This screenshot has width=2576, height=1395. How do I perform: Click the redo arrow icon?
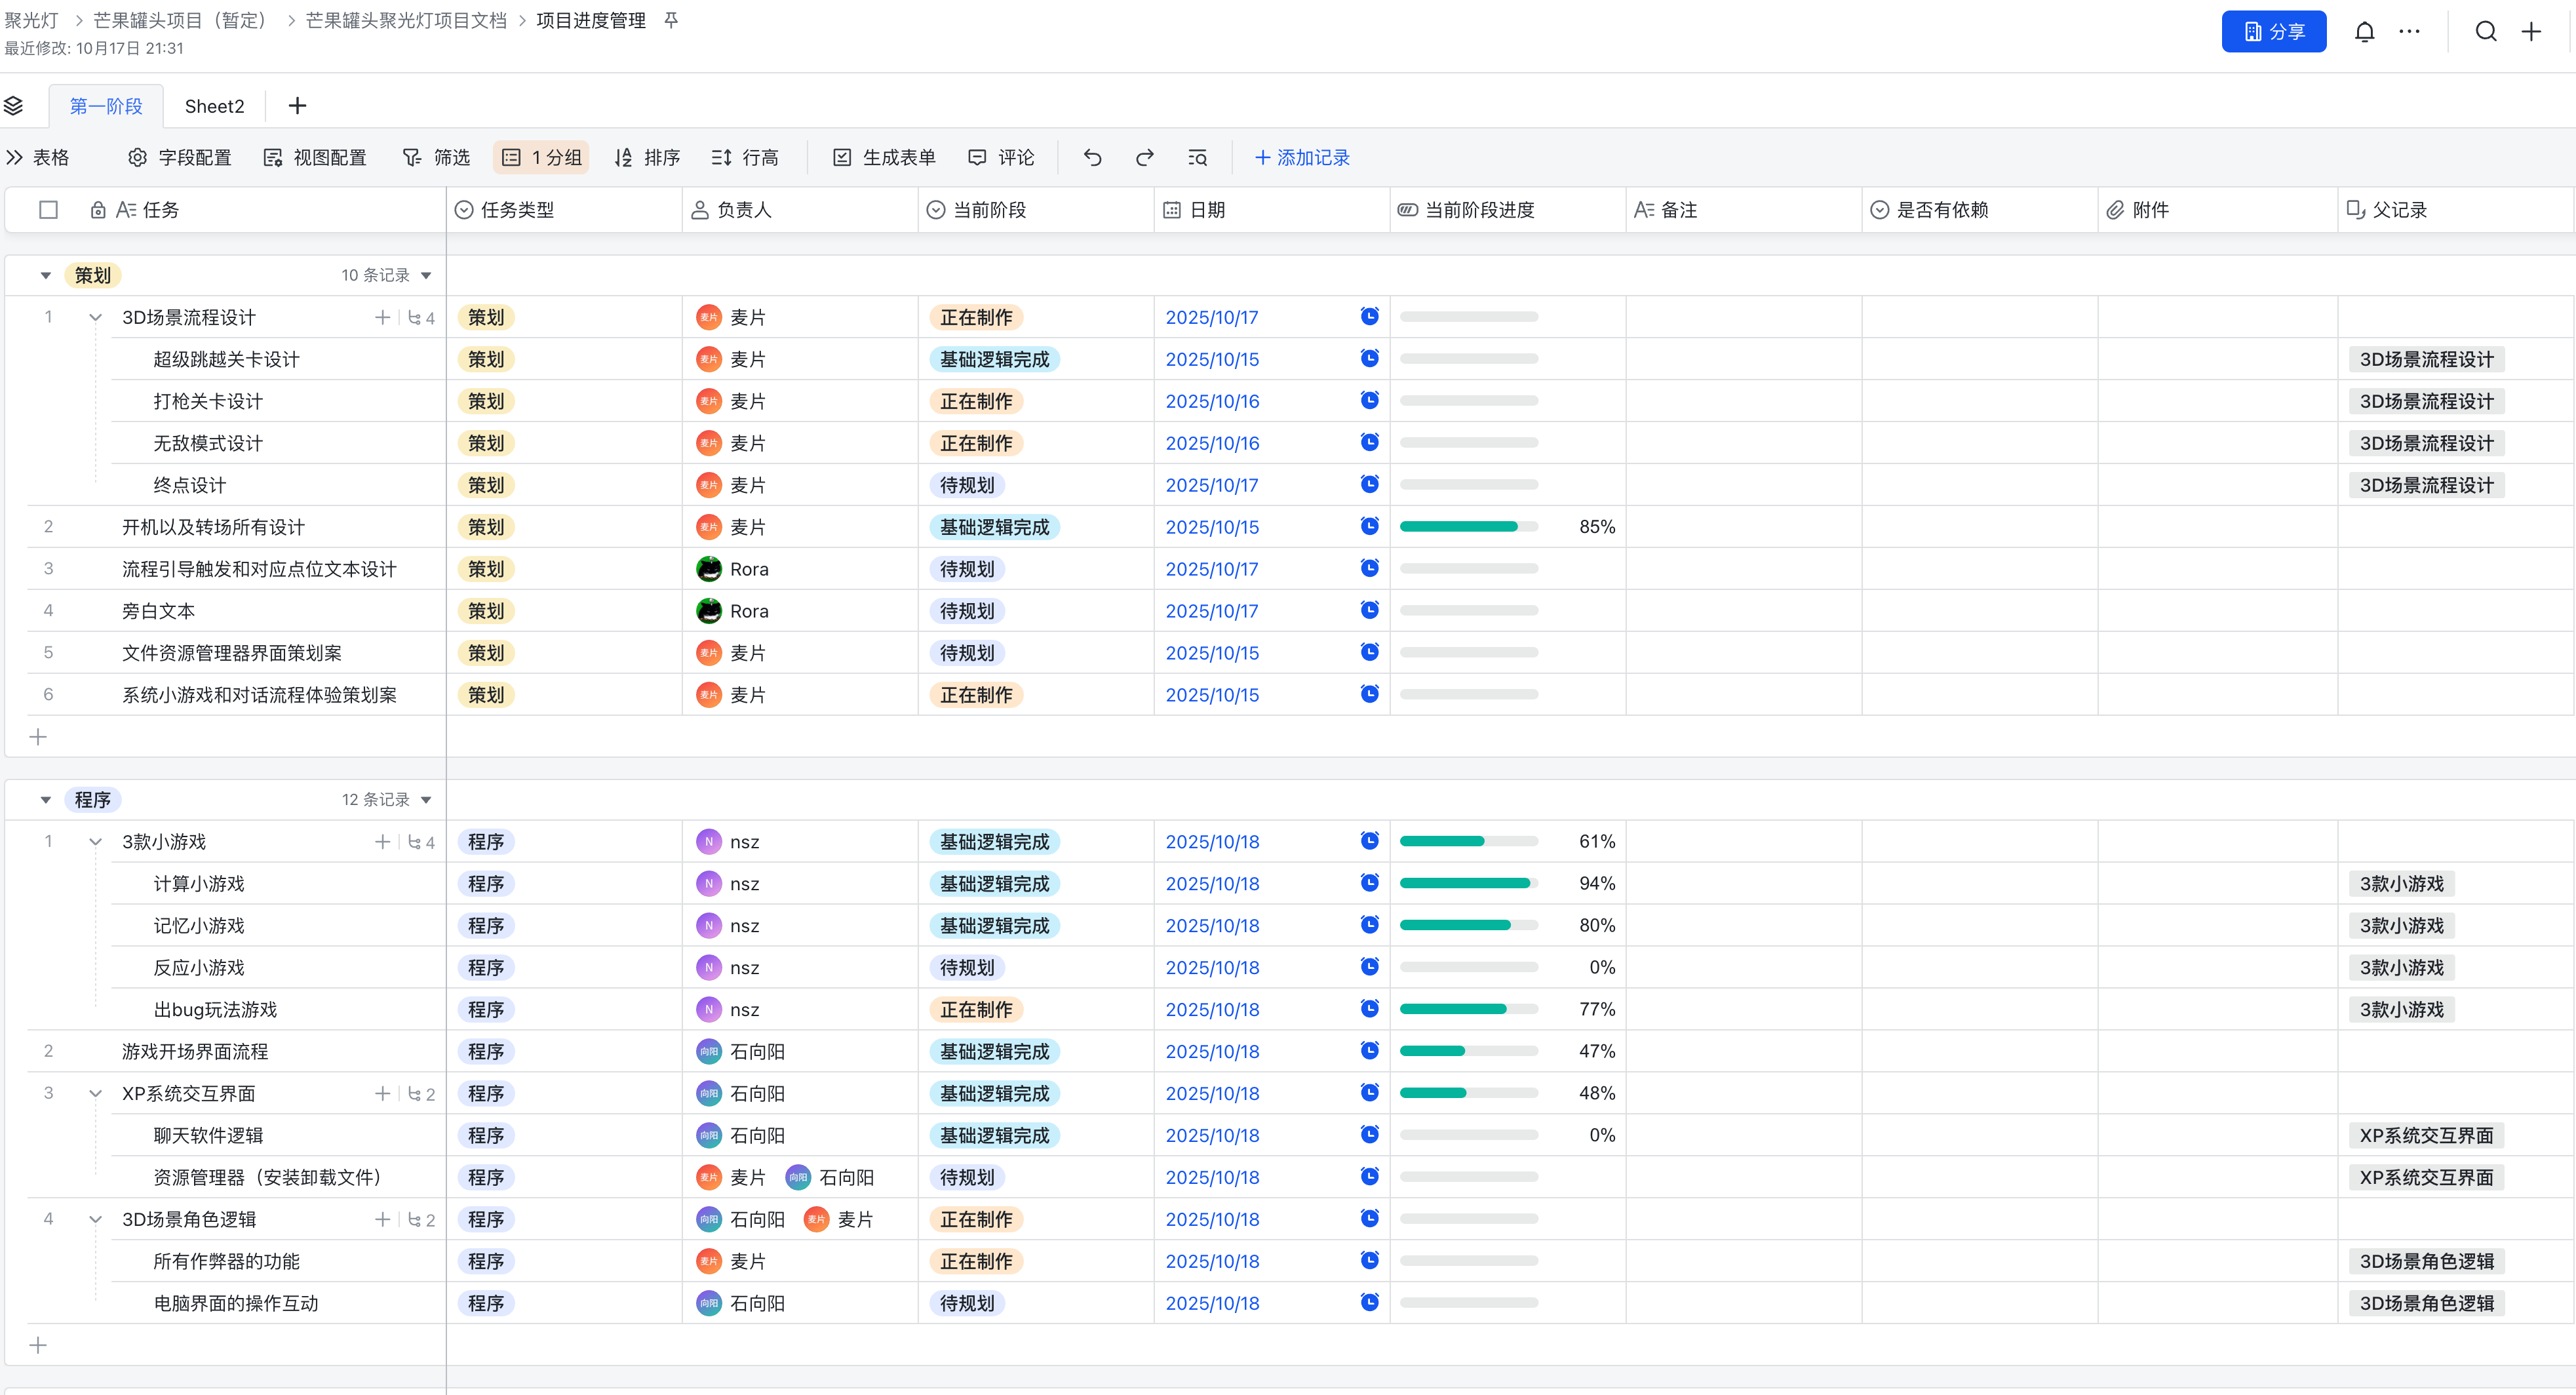[x=1145, y=157]
